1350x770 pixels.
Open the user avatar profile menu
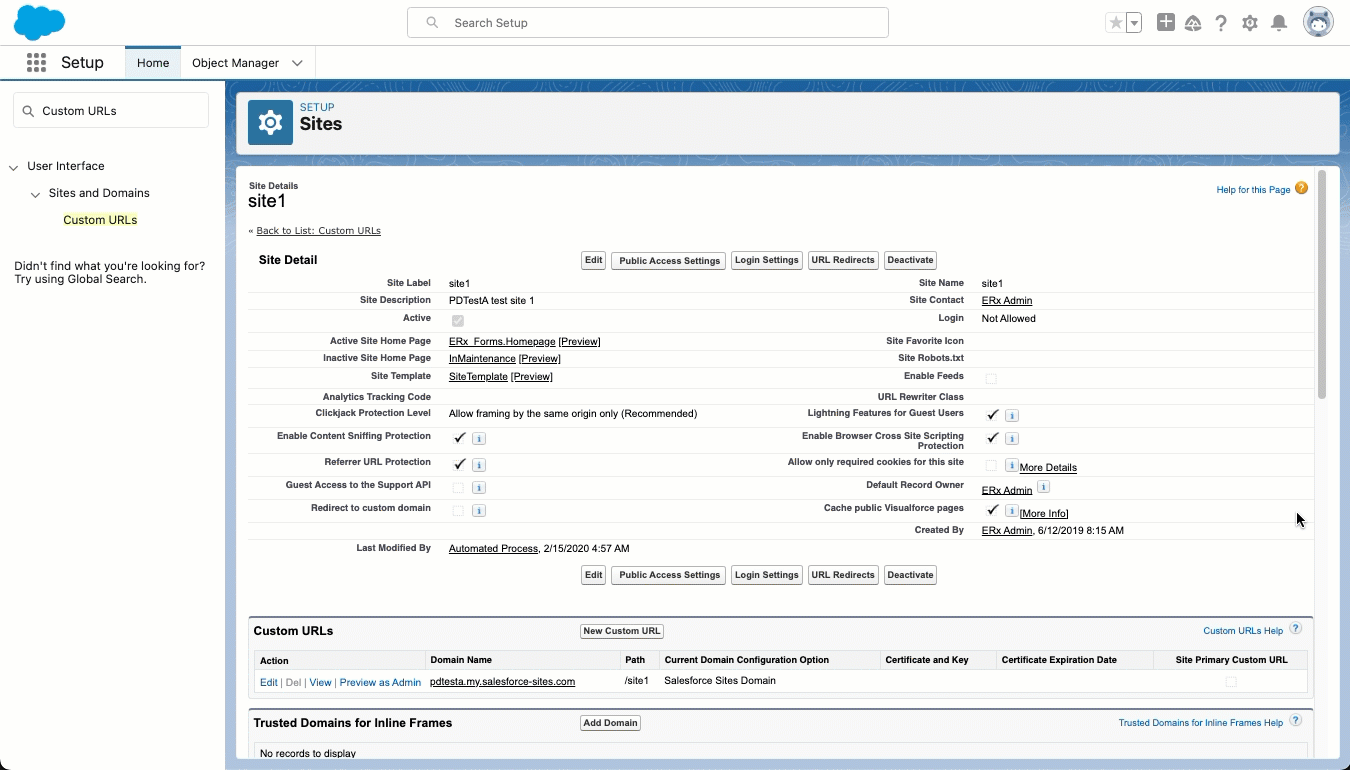pyautogui.click(x=1318, y=22)
